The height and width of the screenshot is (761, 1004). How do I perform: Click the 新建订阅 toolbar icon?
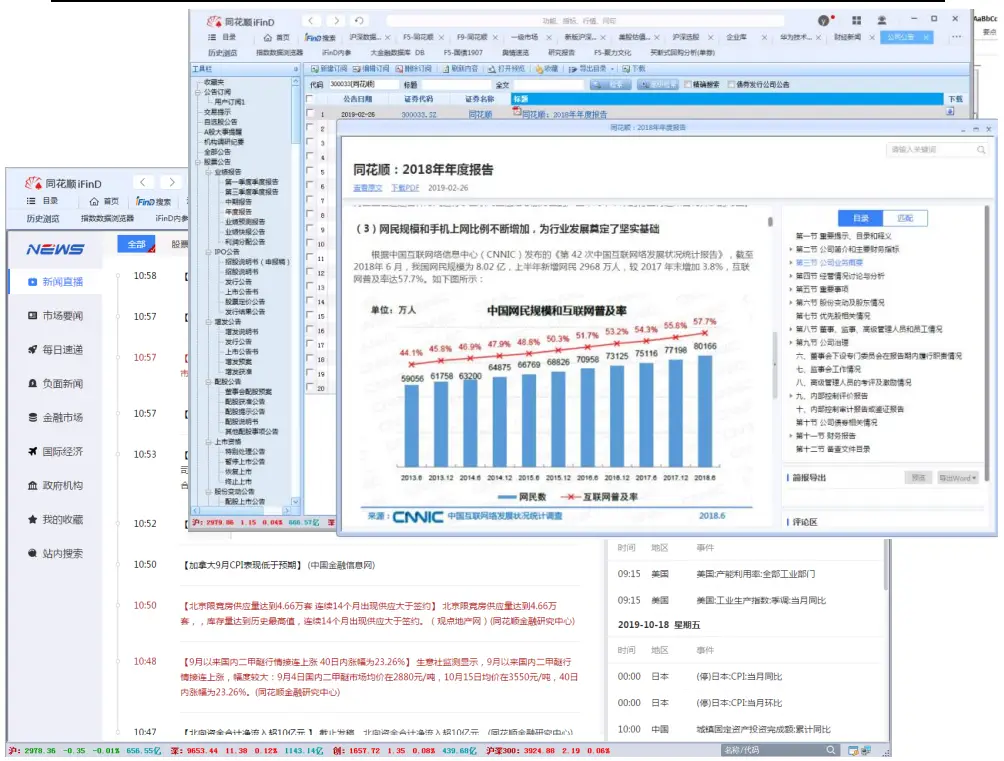coord(314,69)
